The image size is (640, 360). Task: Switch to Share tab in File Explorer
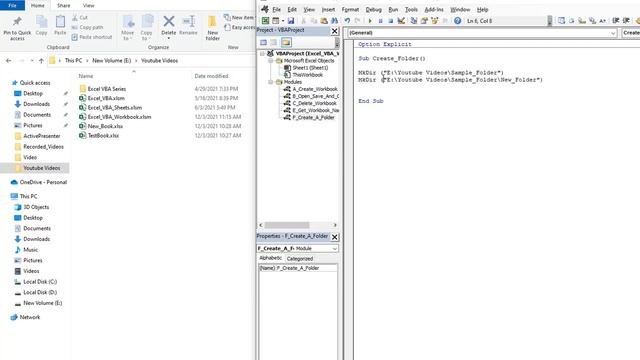(x=63, y=5)
